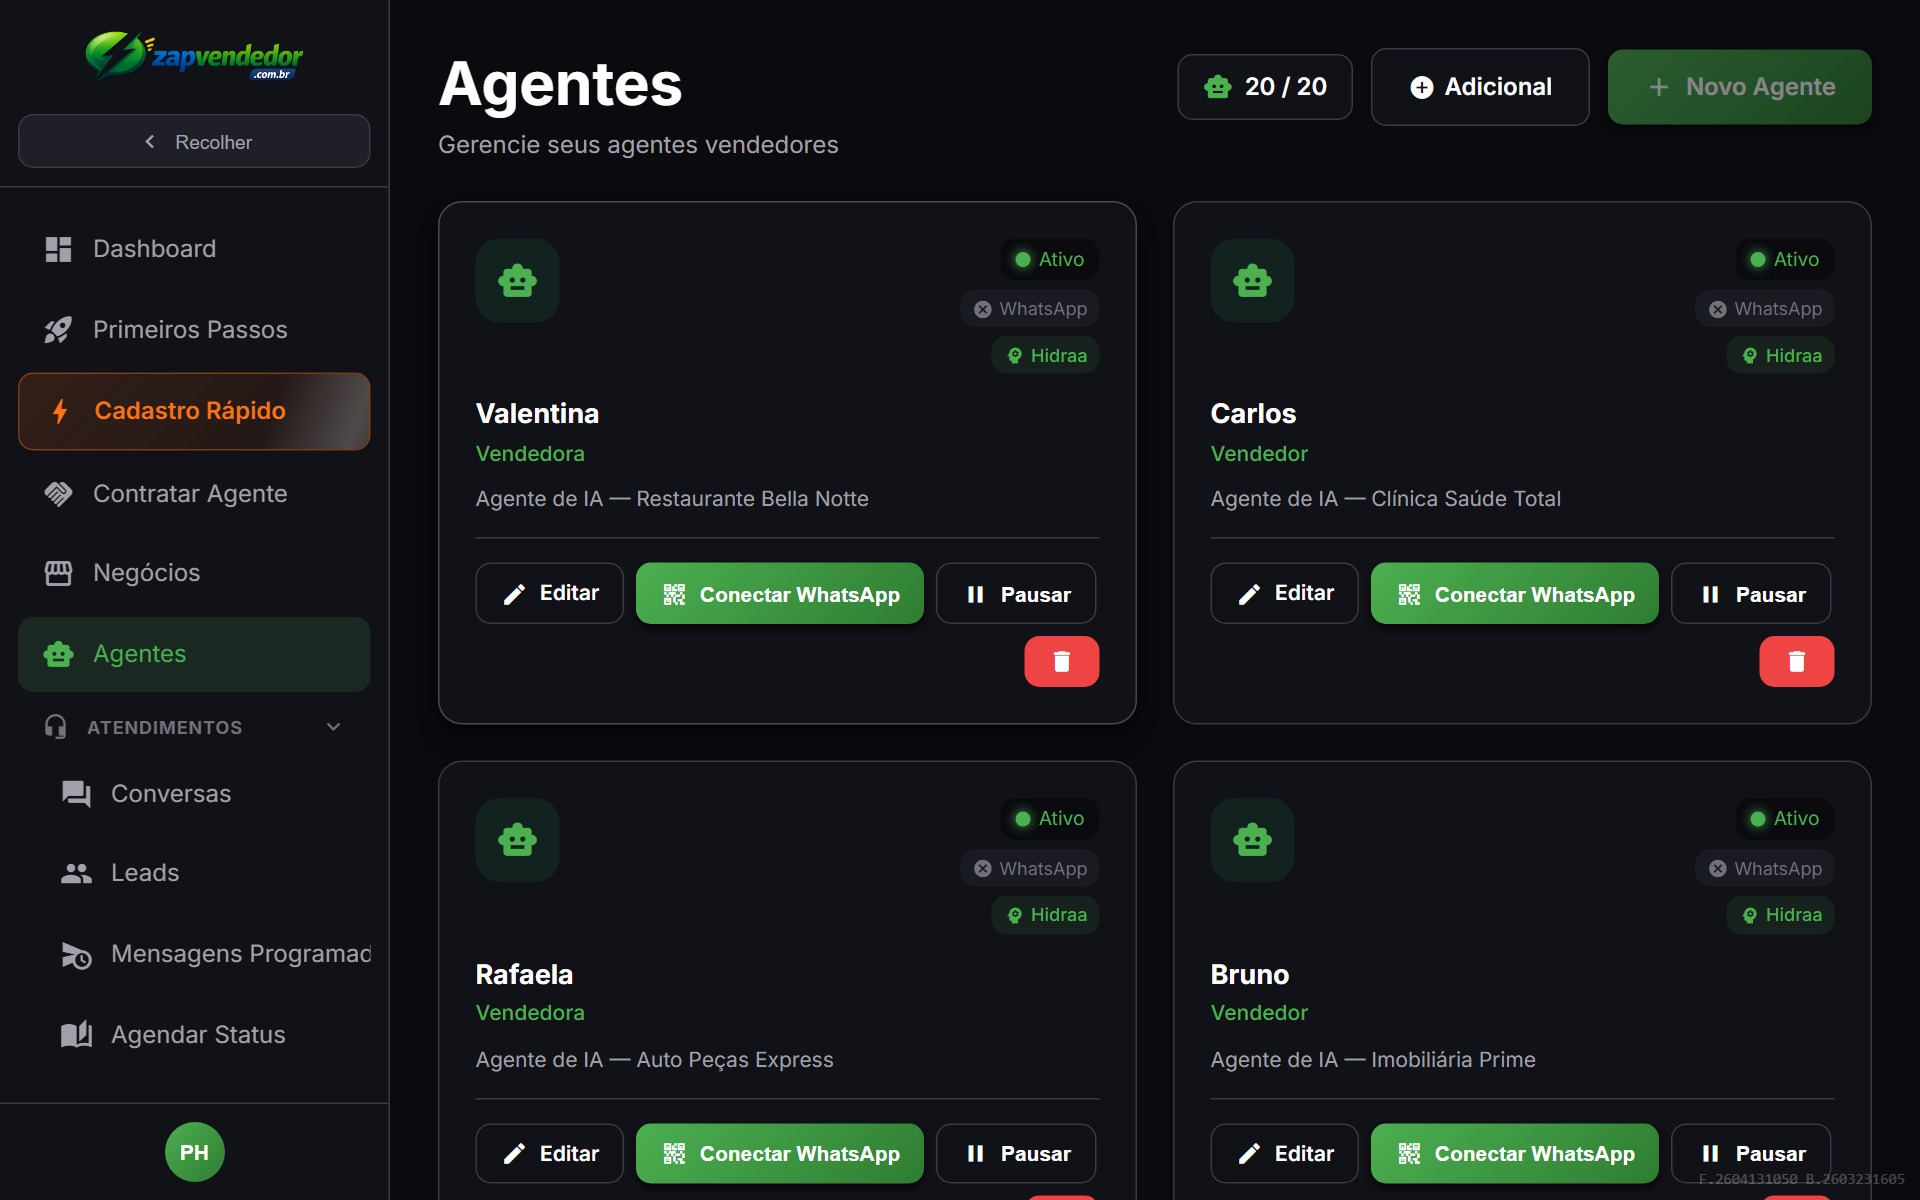Open the PH profile avatar at the bottom
This screenshot has width=1920, height=1200.
(x=194, y=1151)
